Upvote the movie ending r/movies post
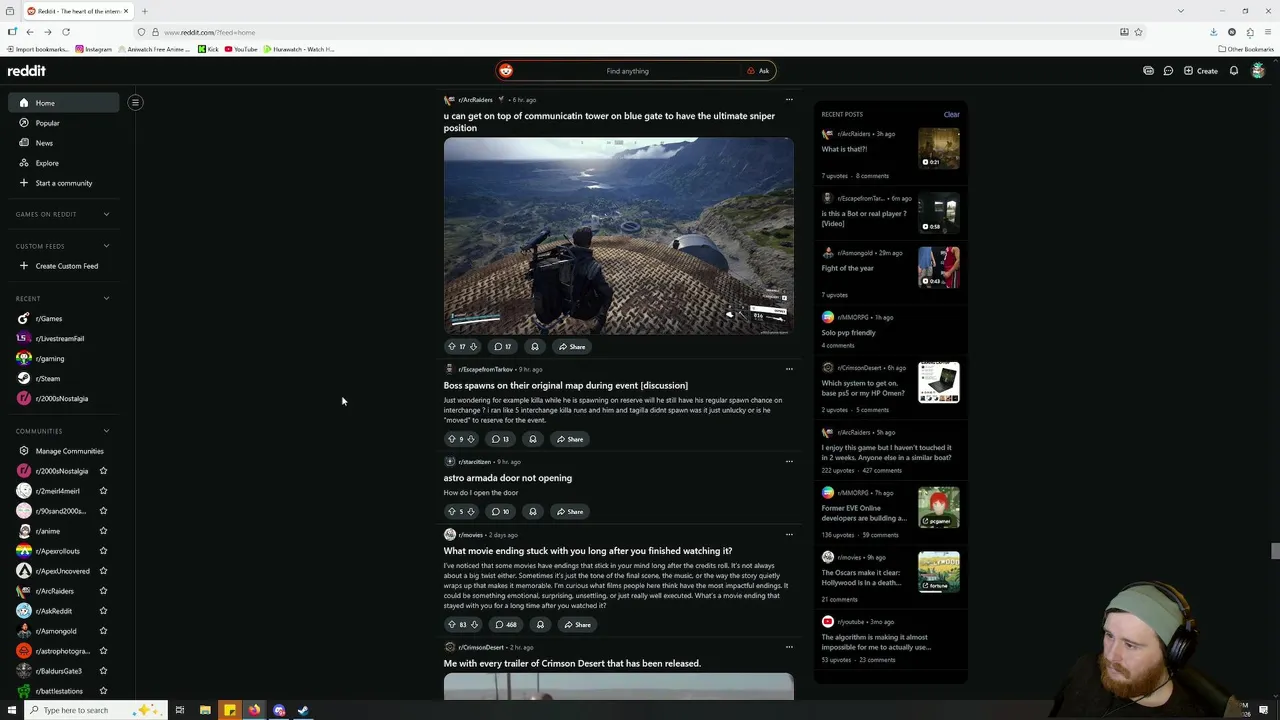Screen dimensions: 1280x720 (451, 625)
